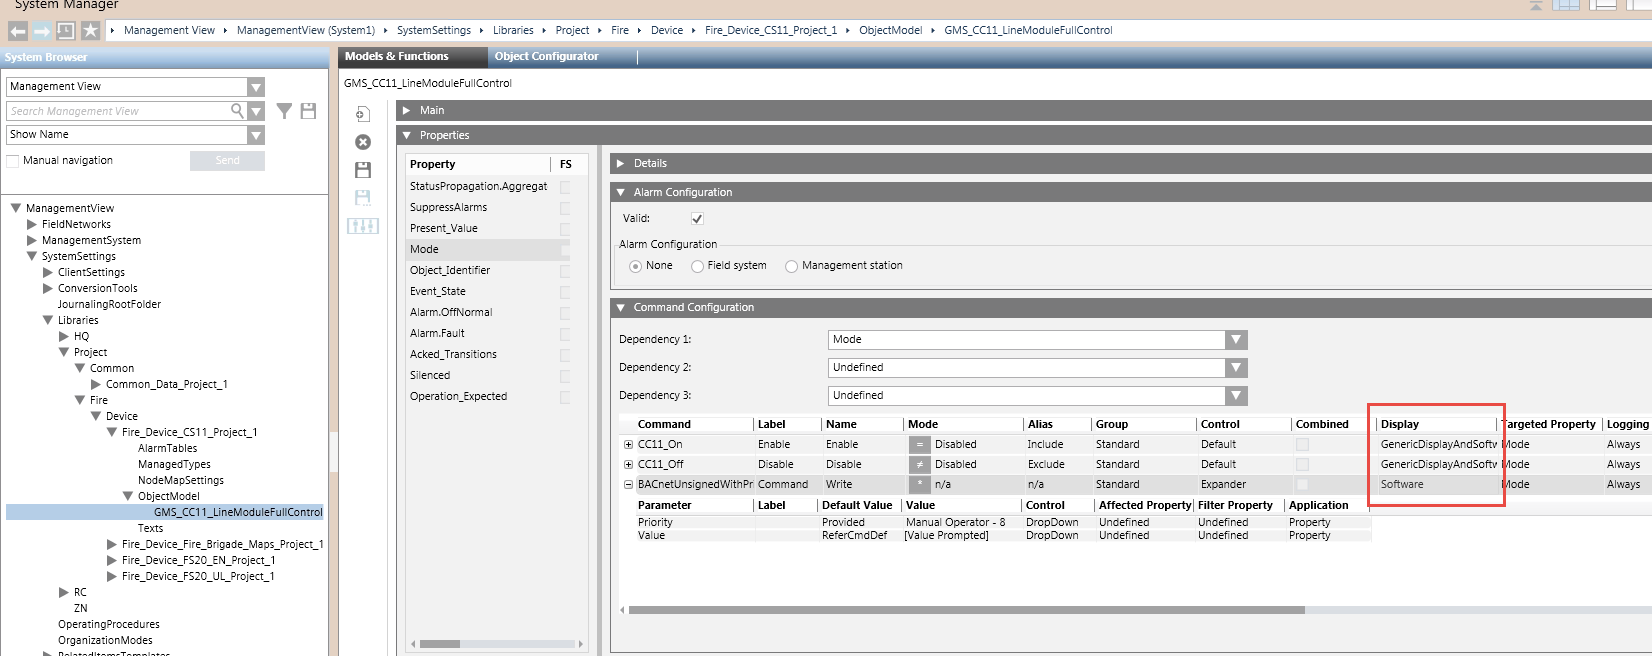Enable the Manual navigation checkbox
The image size is (1652, 656).
tap(13, 161)
